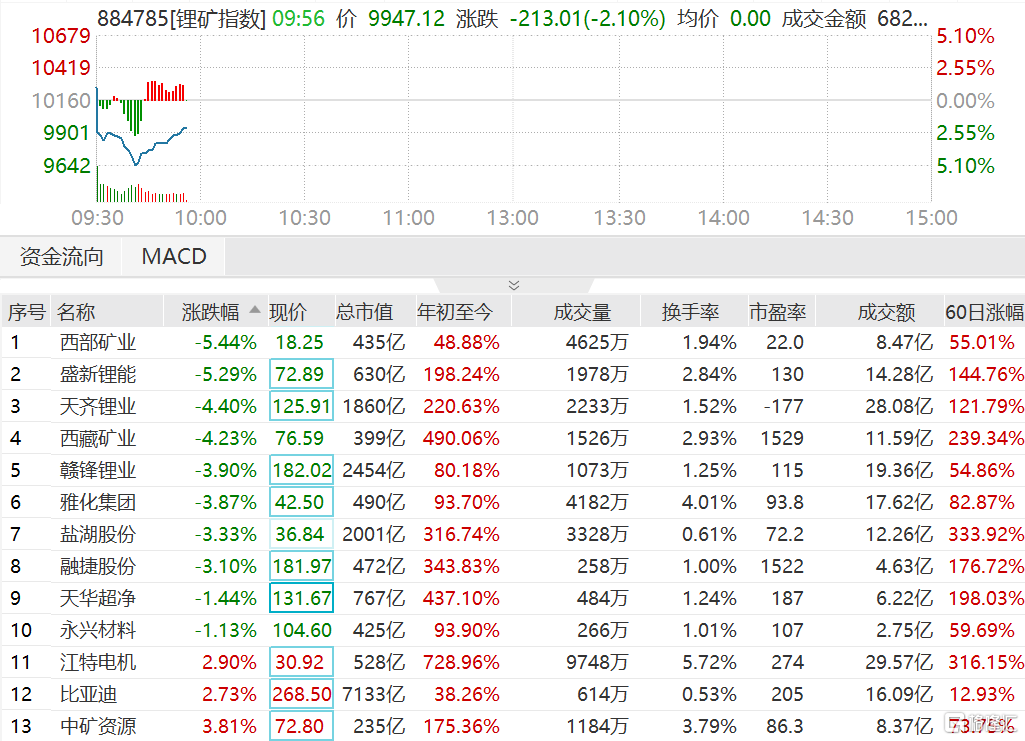Click the 换手率 column header
The image size is (1025, 741).
[x=690, y=312]
